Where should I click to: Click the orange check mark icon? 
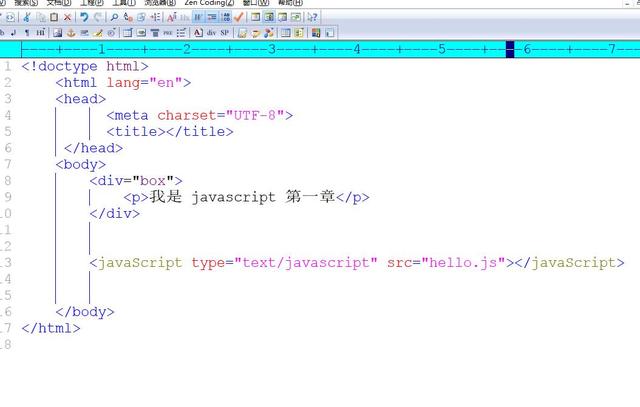(239, 17)
